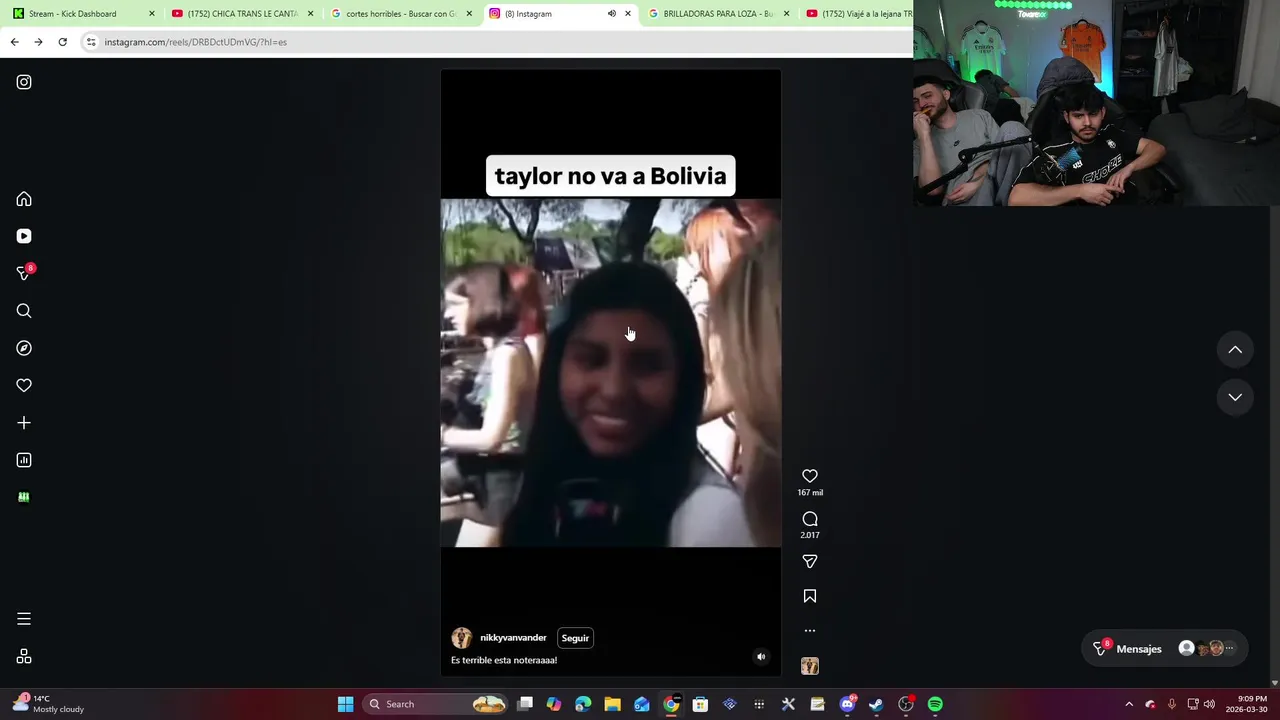Screen dimensions: 1280x720
Task: Open the Reels section in sidebar
Action: pyautogui.click(x=24, y=236)
